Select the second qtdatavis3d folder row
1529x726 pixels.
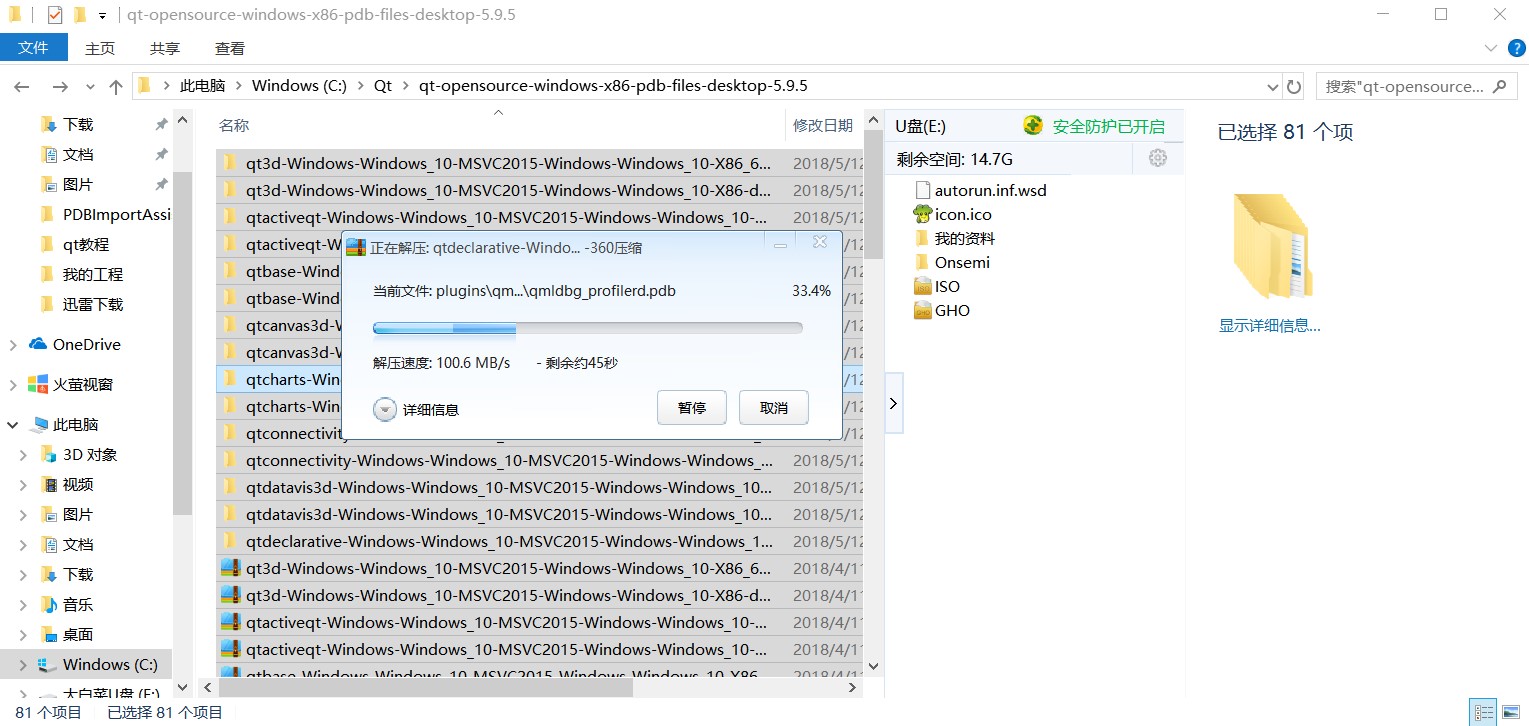pyautogui.click(x=539, y=514)
